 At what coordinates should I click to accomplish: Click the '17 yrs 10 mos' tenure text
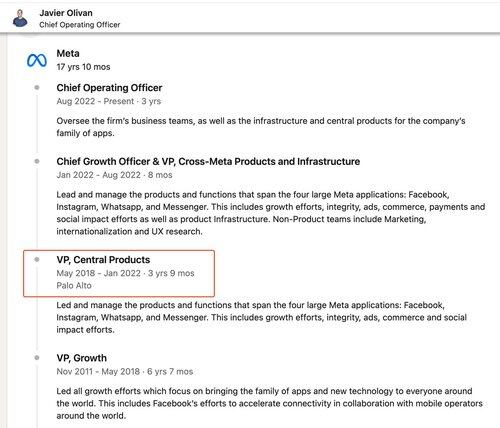pyautogui.click(x=83, y=67)
